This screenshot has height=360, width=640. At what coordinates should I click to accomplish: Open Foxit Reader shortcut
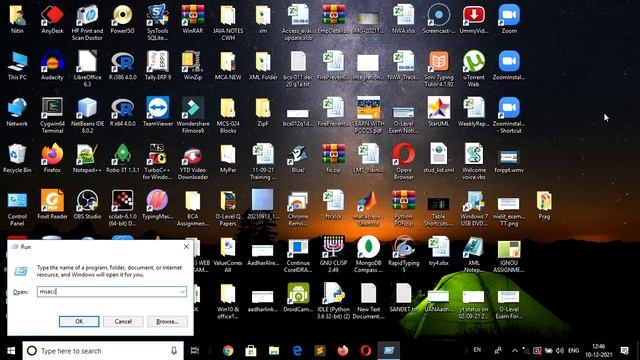click(52, 205)
